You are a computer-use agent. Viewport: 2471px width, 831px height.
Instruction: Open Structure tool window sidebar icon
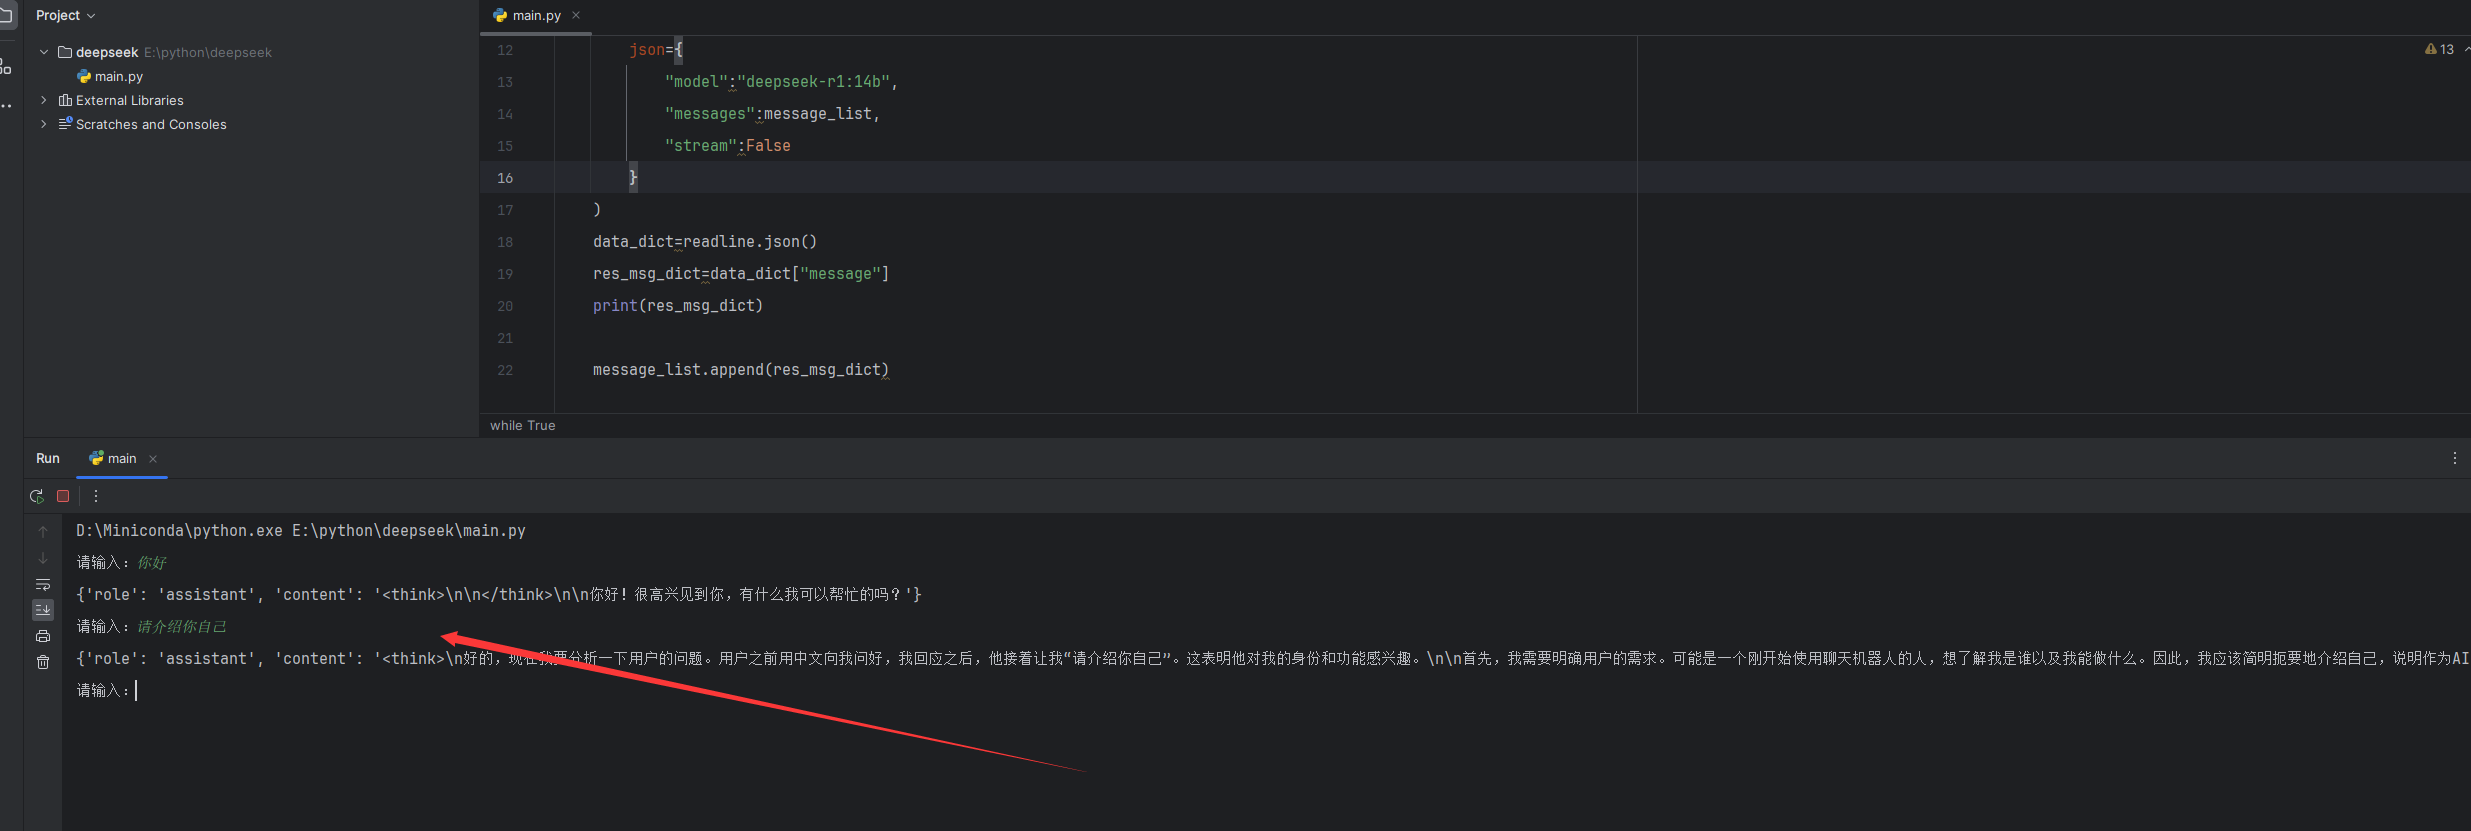6,67
